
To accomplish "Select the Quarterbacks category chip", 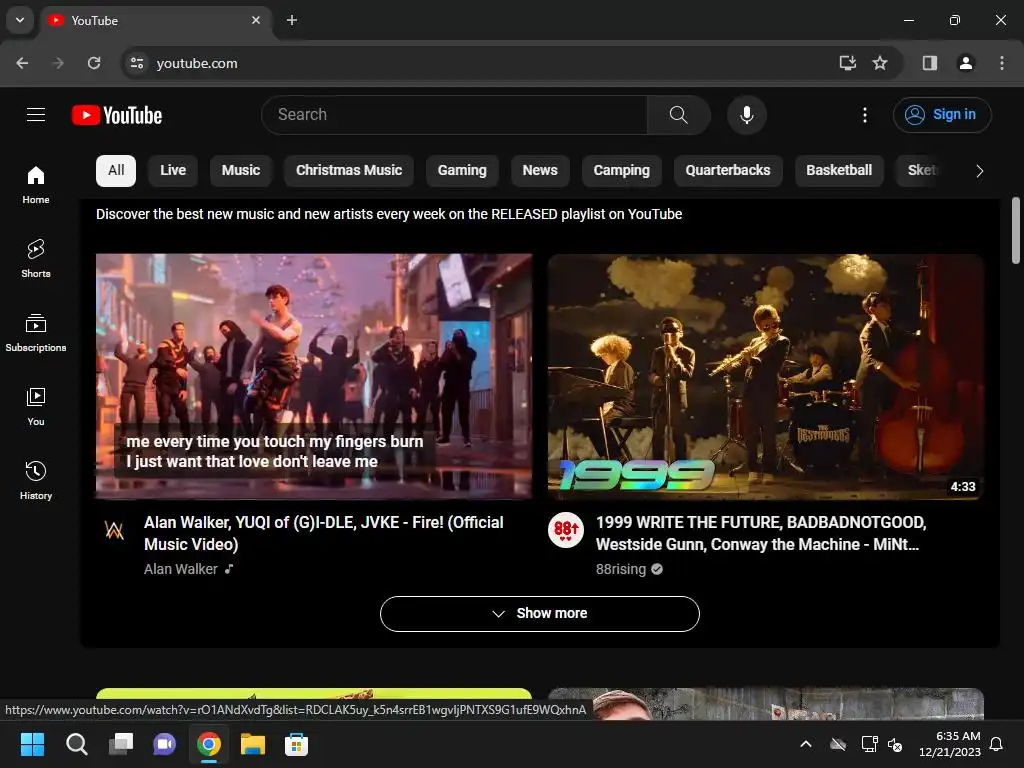I will point(728,170).
